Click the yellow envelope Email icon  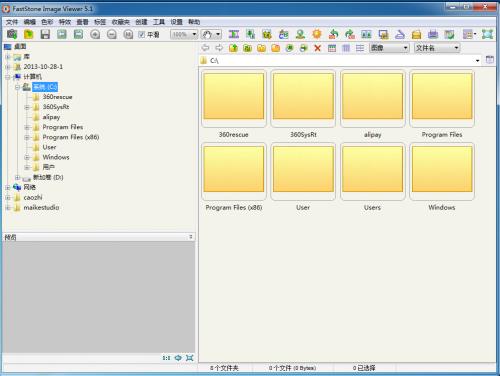click(x=416, y=34)
